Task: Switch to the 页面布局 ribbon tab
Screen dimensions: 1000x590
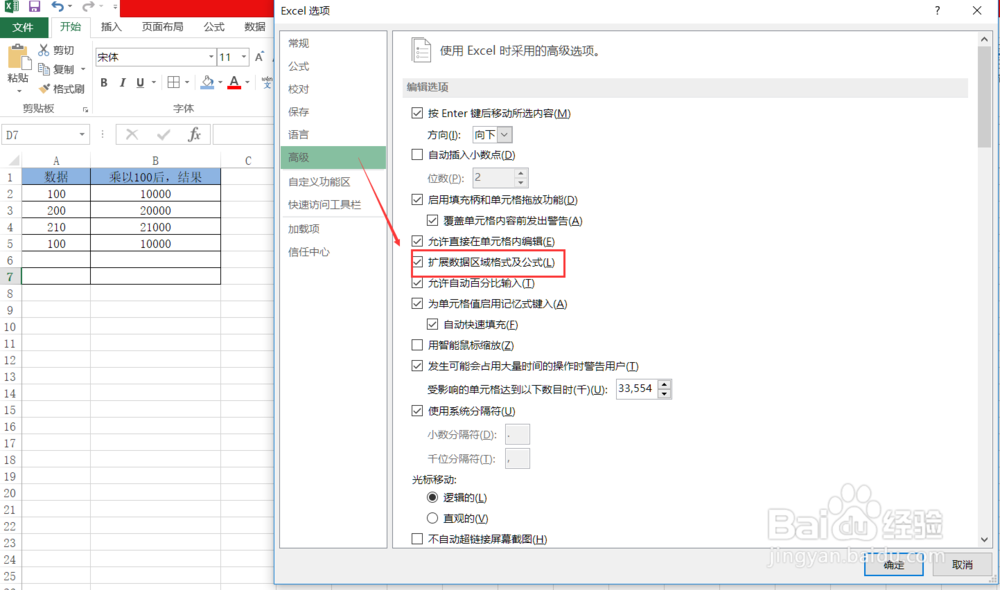Action: click(162, 27)
